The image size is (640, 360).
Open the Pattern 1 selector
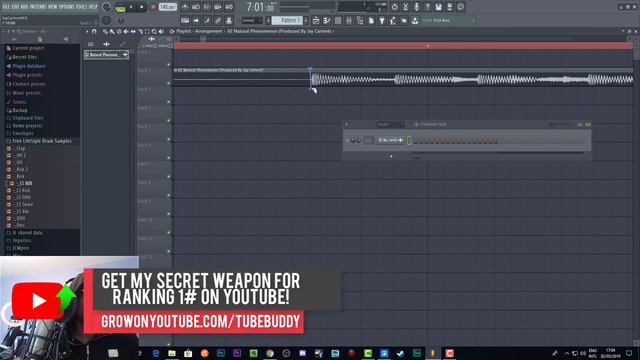[287, 20]
